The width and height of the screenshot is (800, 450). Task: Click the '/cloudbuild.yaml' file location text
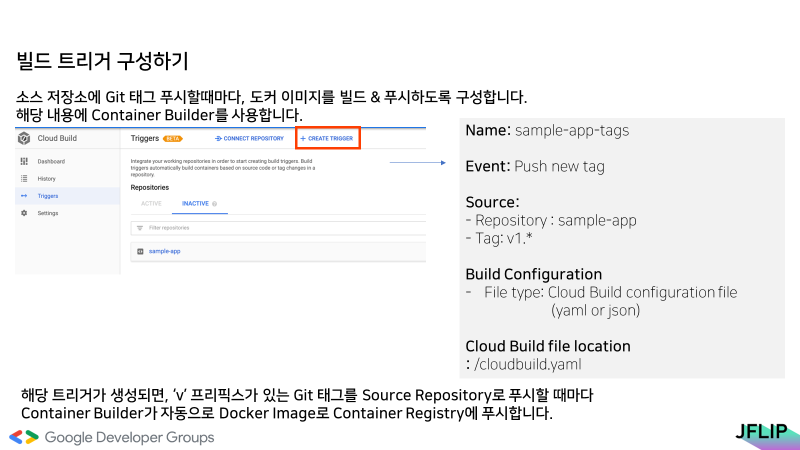click(528, 364)
